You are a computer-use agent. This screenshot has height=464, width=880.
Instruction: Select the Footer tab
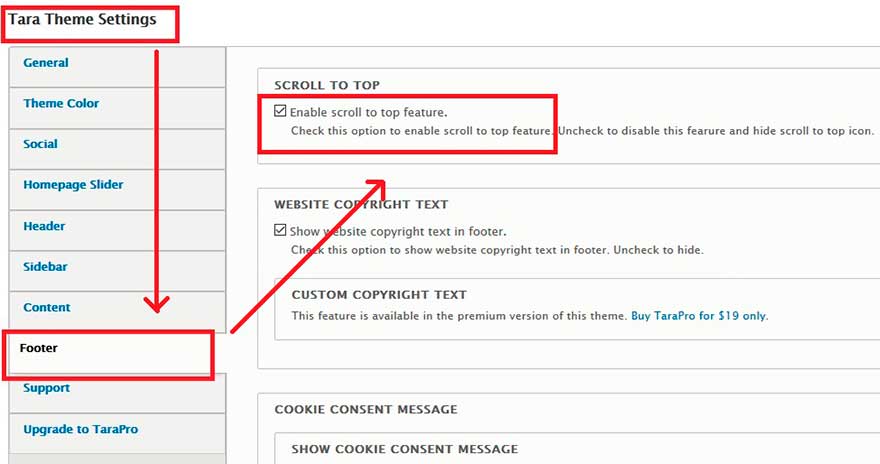(x=39, y=349)
